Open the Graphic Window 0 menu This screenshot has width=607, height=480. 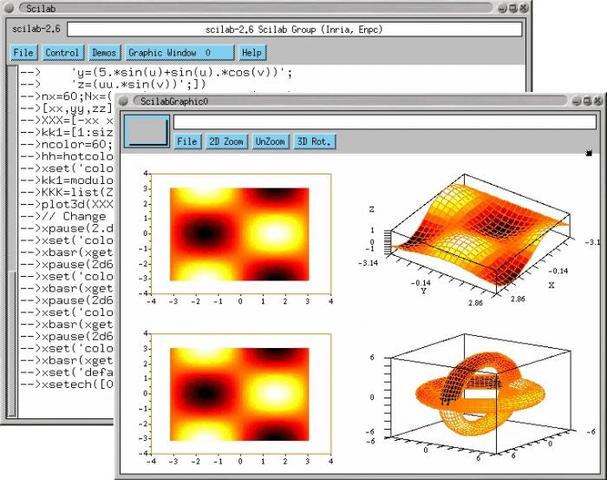point(180,53)
